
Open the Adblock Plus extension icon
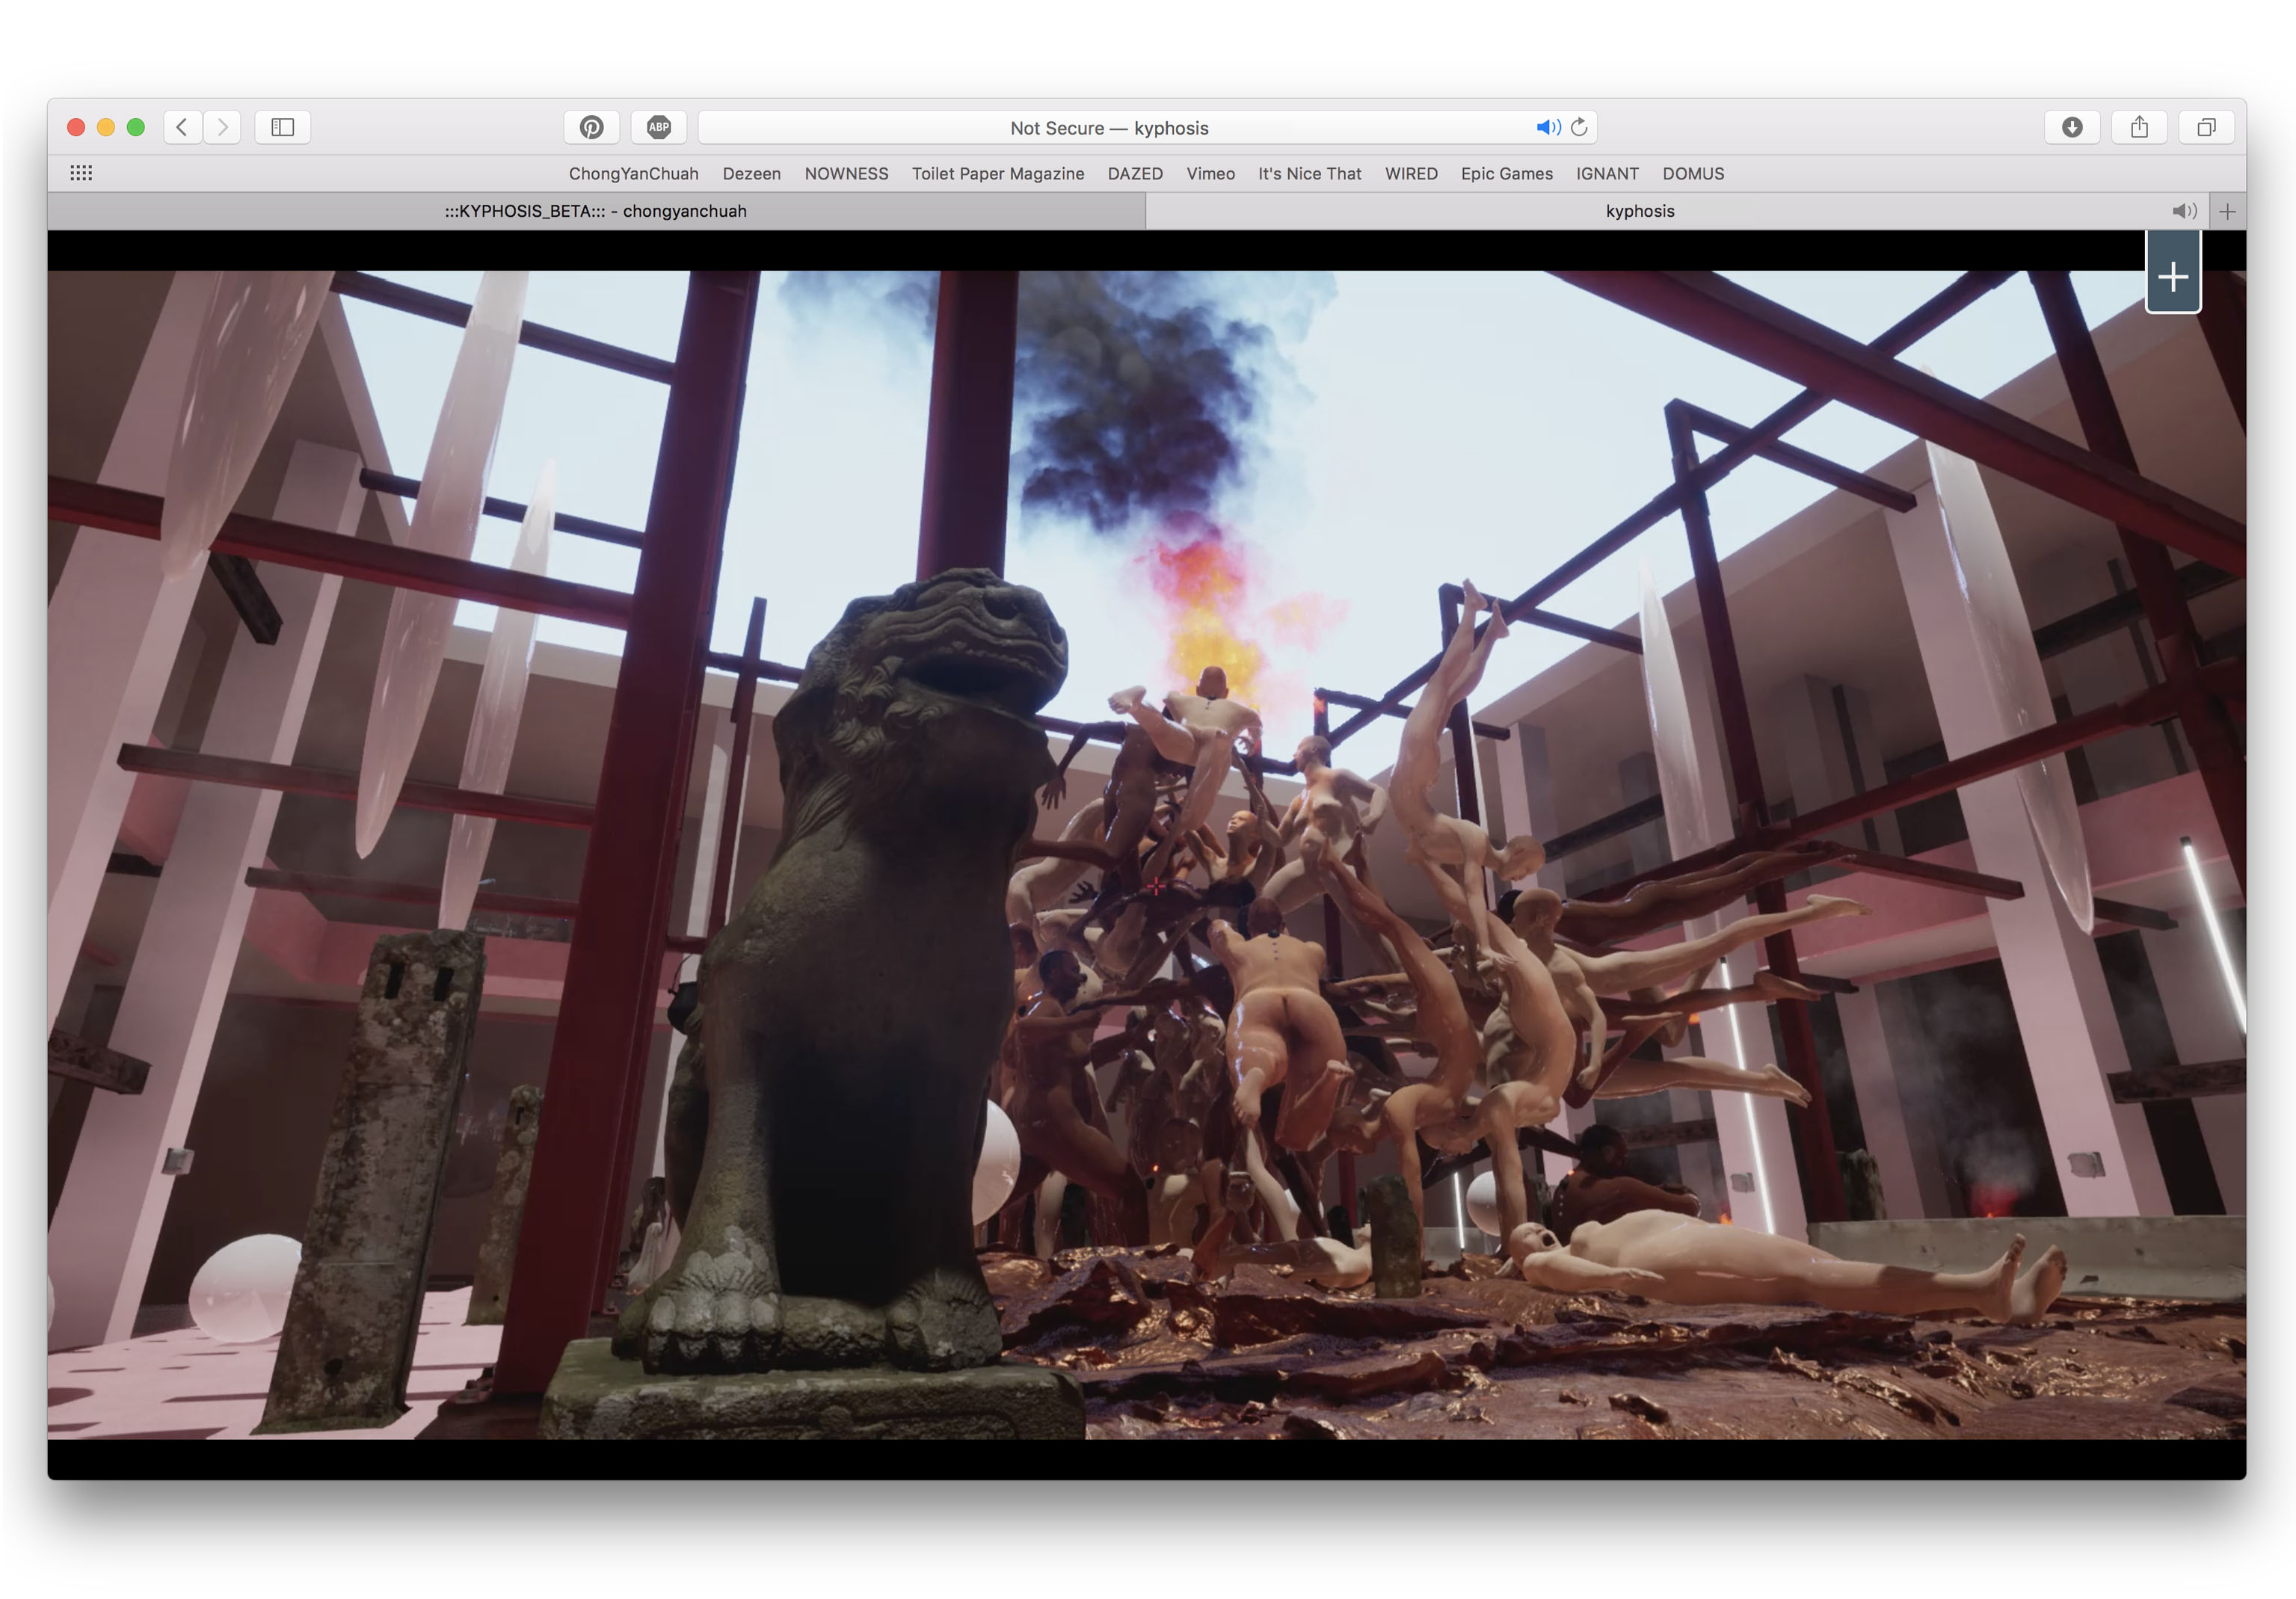point(658,127)
